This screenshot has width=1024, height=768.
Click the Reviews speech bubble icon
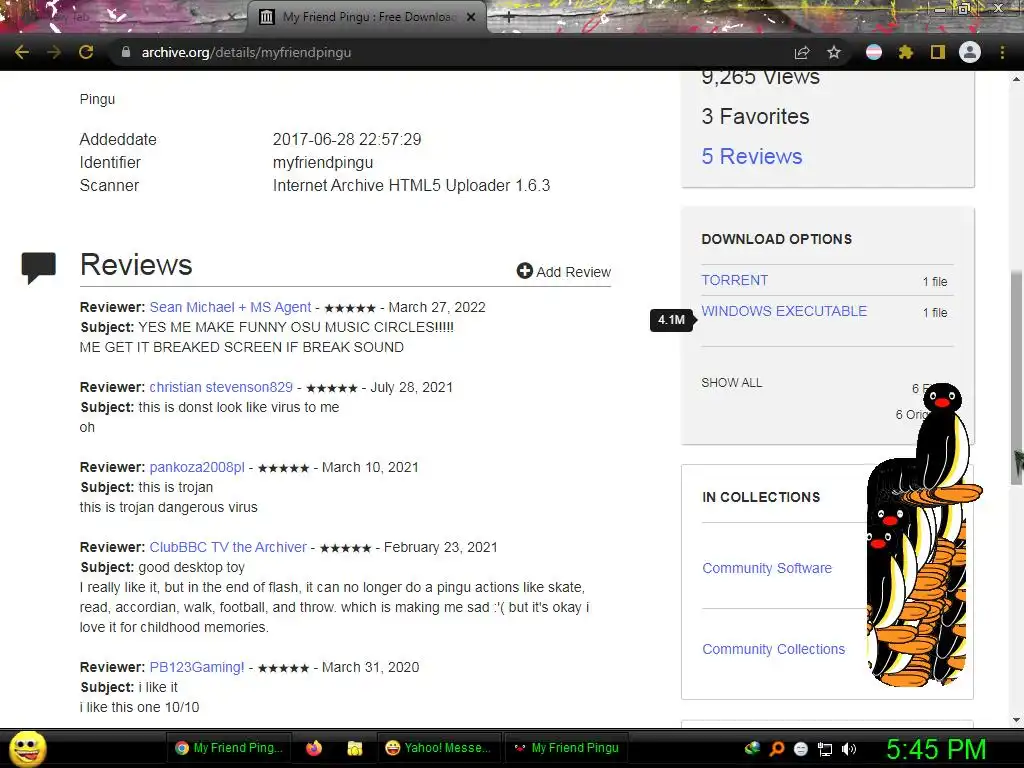pyautogui.click(x=39, y=267)
